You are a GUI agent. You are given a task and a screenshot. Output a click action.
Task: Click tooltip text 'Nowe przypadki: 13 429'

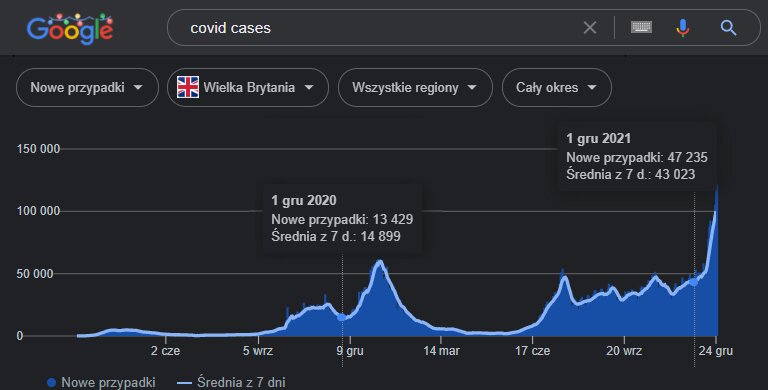342,219
